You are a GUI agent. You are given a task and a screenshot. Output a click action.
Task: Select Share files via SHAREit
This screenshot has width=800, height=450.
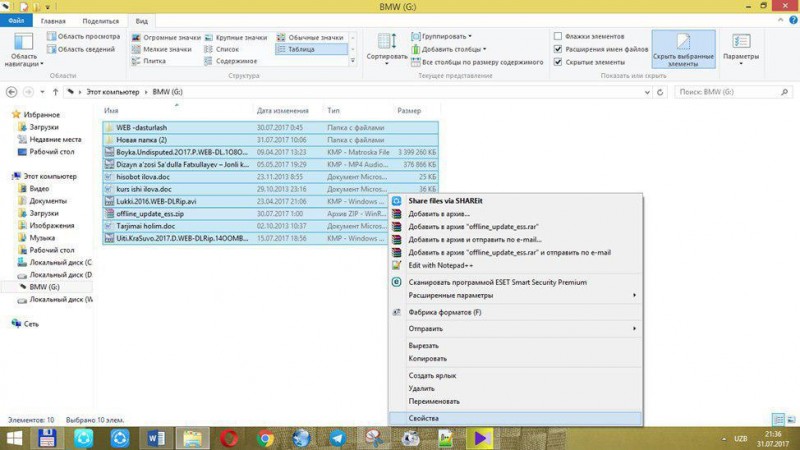point(515,201)
